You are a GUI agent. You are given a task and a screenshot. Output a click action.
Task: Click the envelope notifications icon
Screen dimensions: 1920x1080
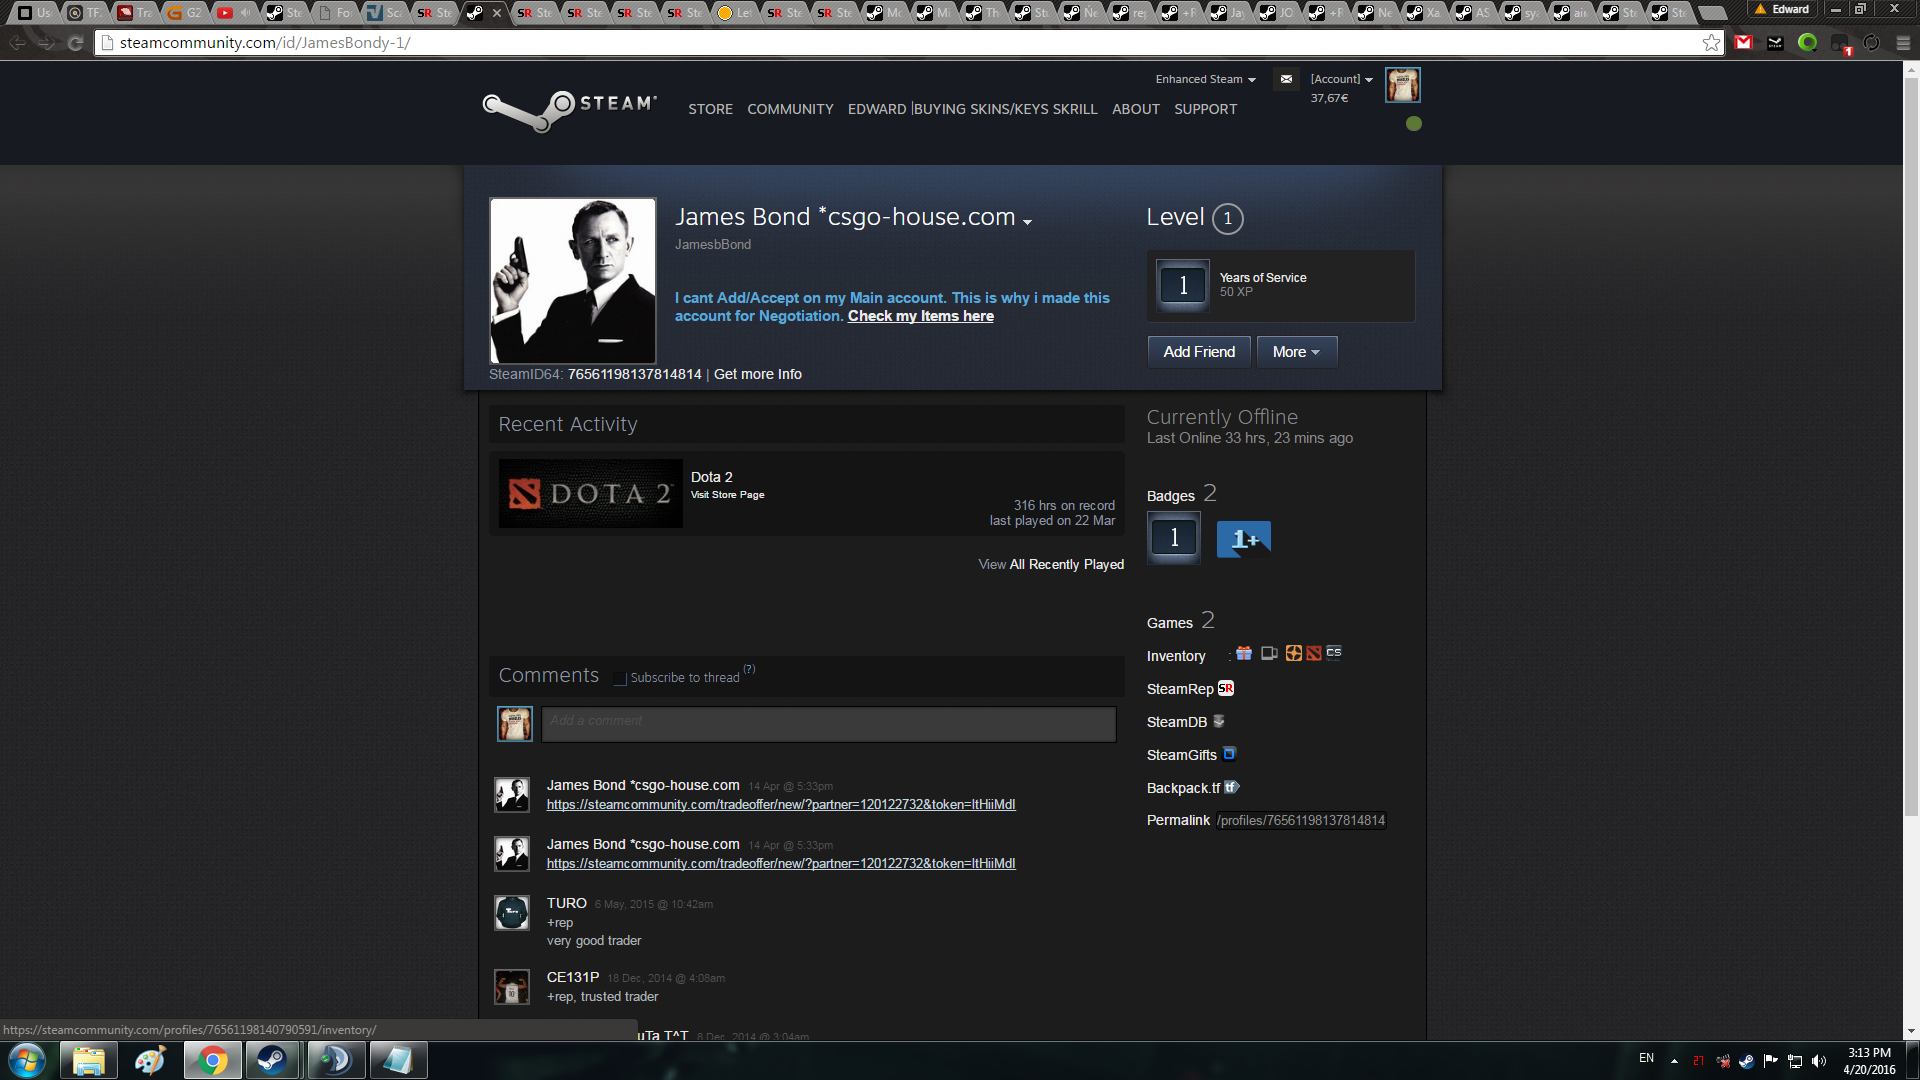[x=1286, y=80]
